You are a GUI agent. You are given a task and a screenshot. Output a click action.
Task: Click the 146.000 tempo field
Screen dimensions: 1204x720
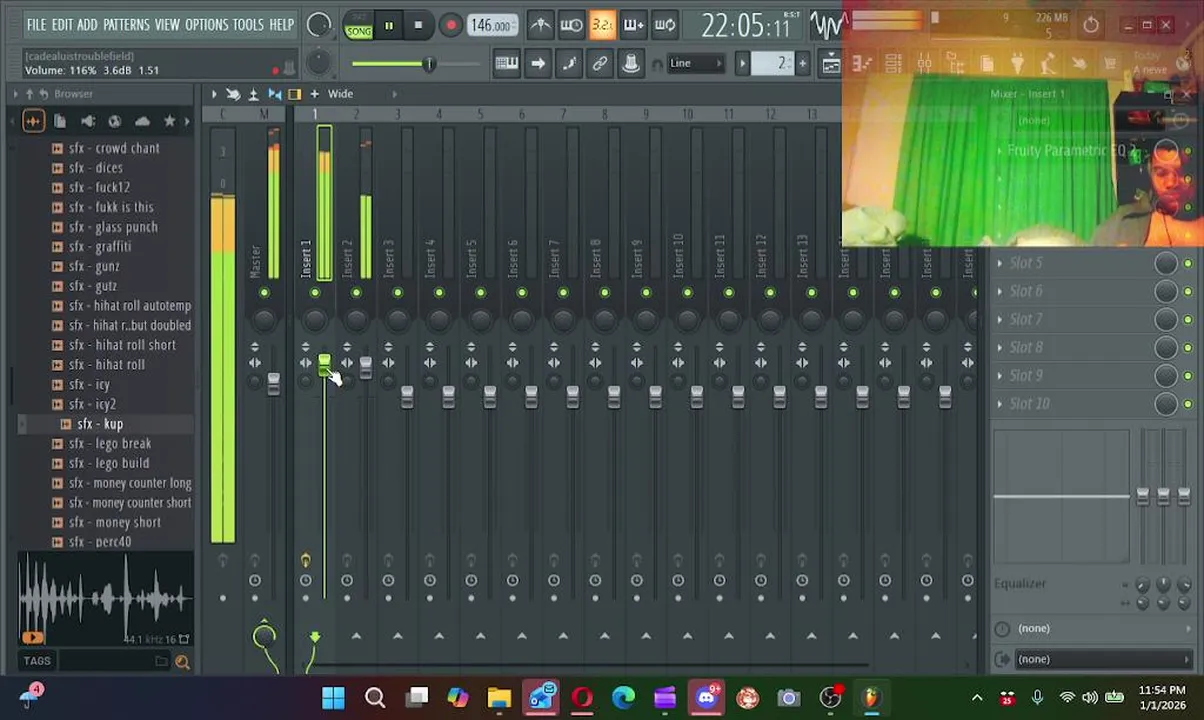tap(491, 26)
